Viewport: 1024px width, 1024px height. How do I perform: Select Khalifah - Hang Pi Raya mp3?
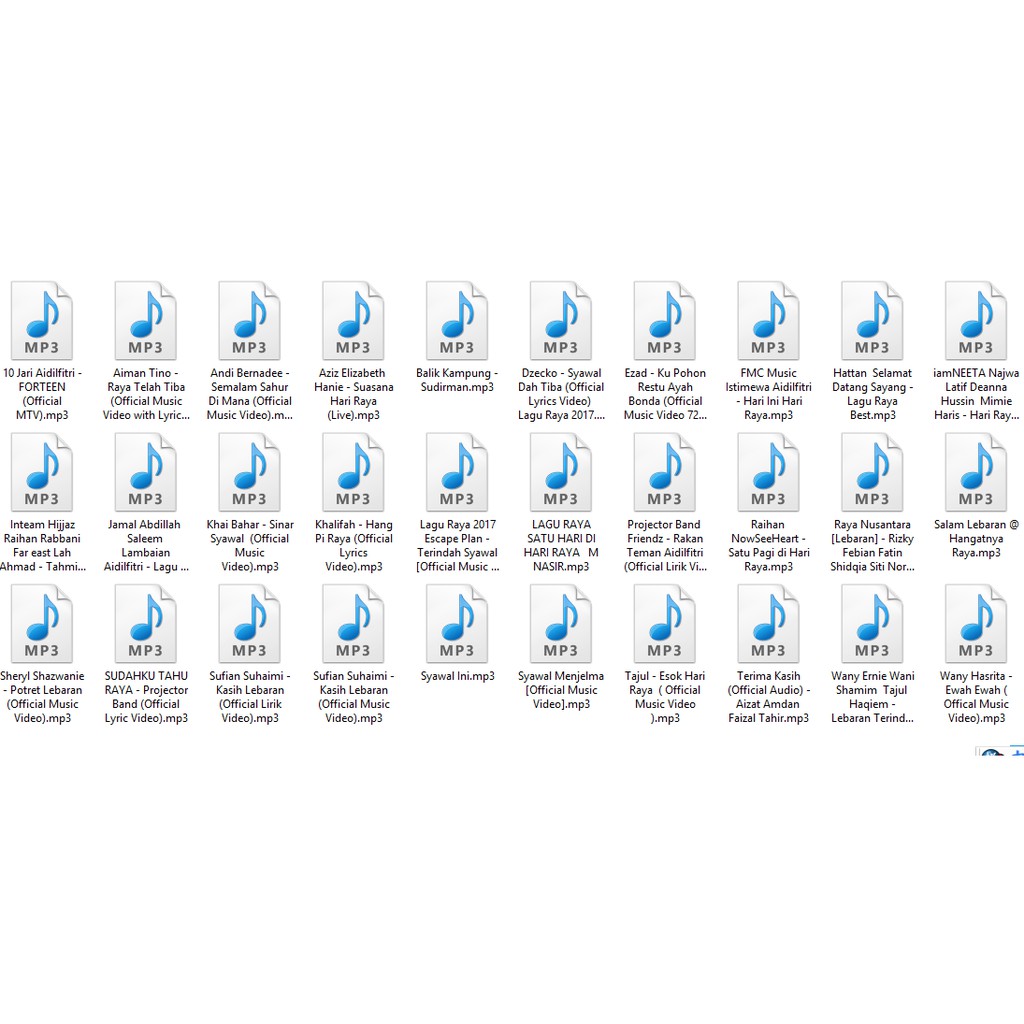point(353,473)
